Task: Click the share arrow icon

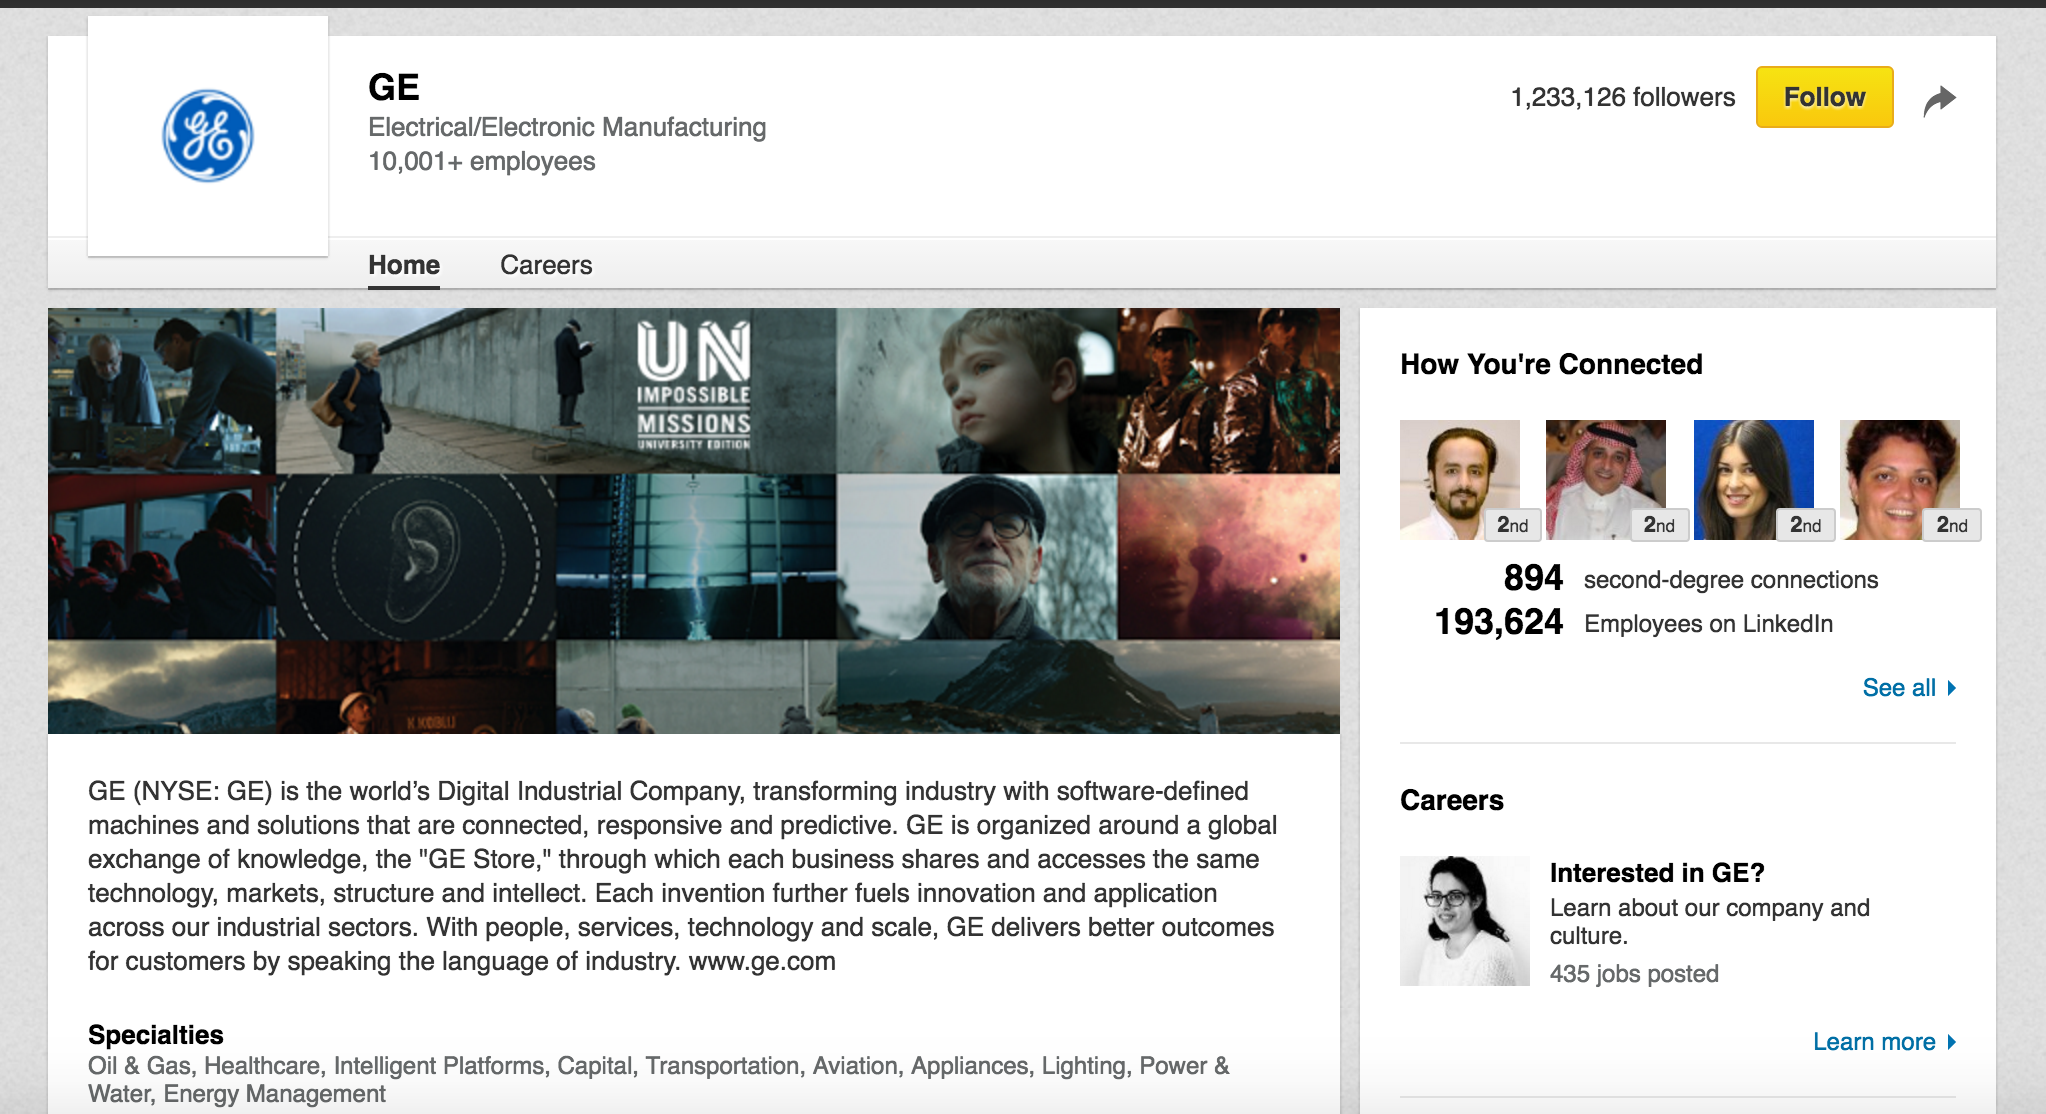Action: pyautogui.click(x=1939, y=99)
